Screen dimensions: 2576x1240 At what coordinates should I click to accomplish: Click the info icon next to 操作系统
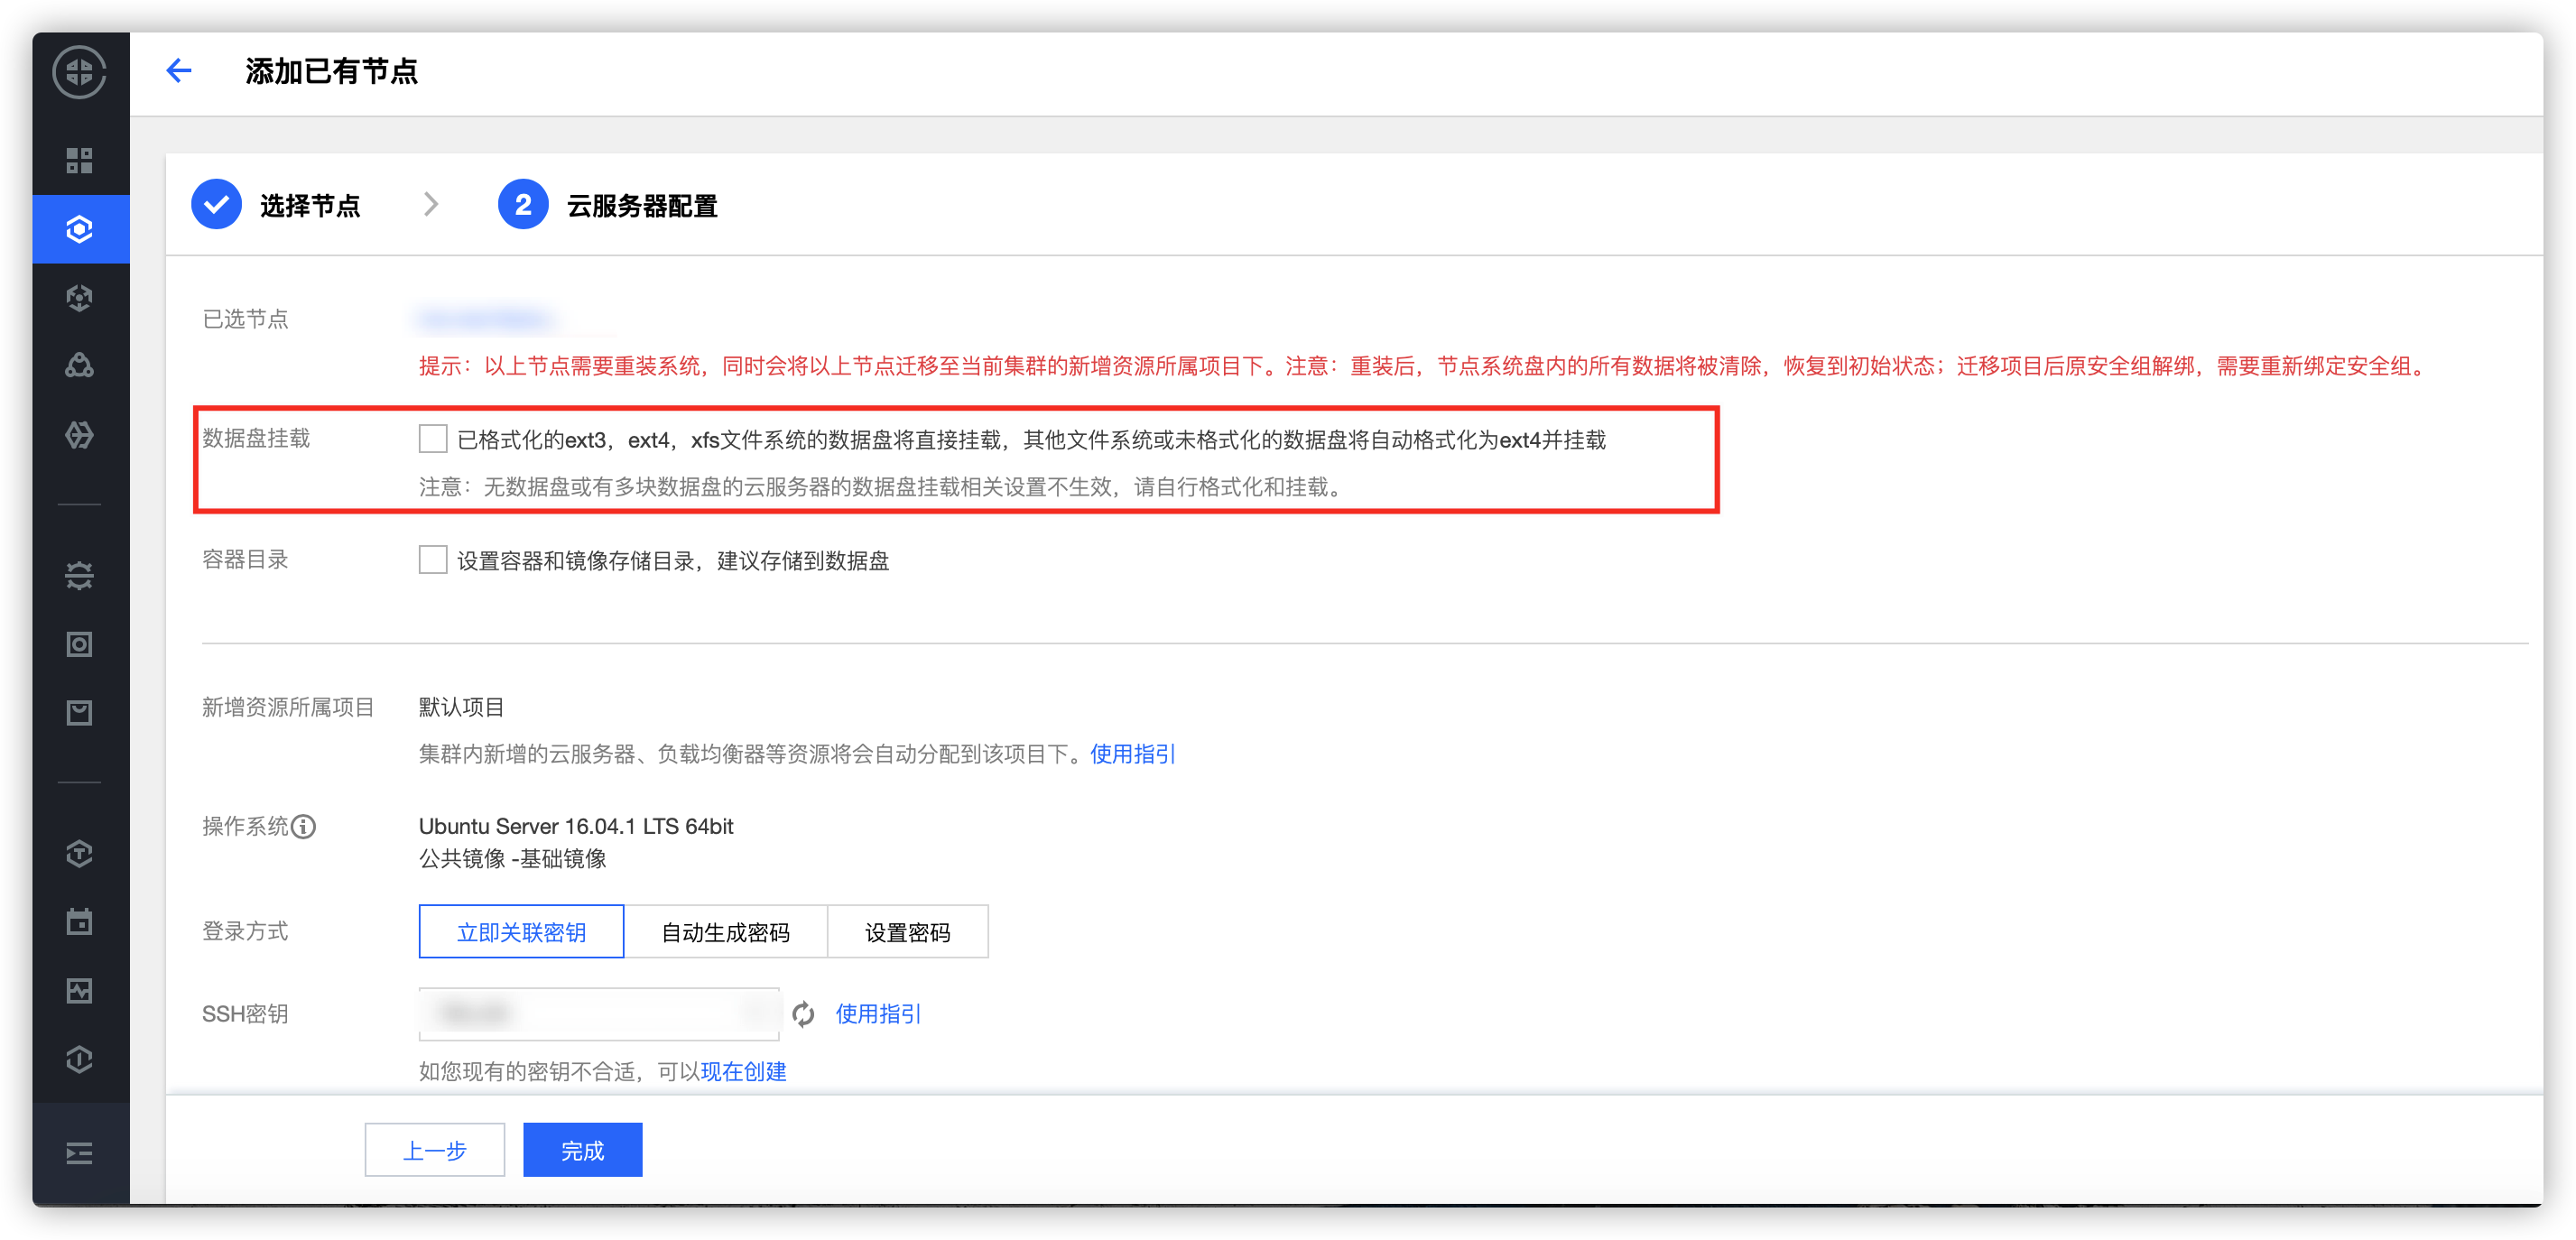[304, 826]
